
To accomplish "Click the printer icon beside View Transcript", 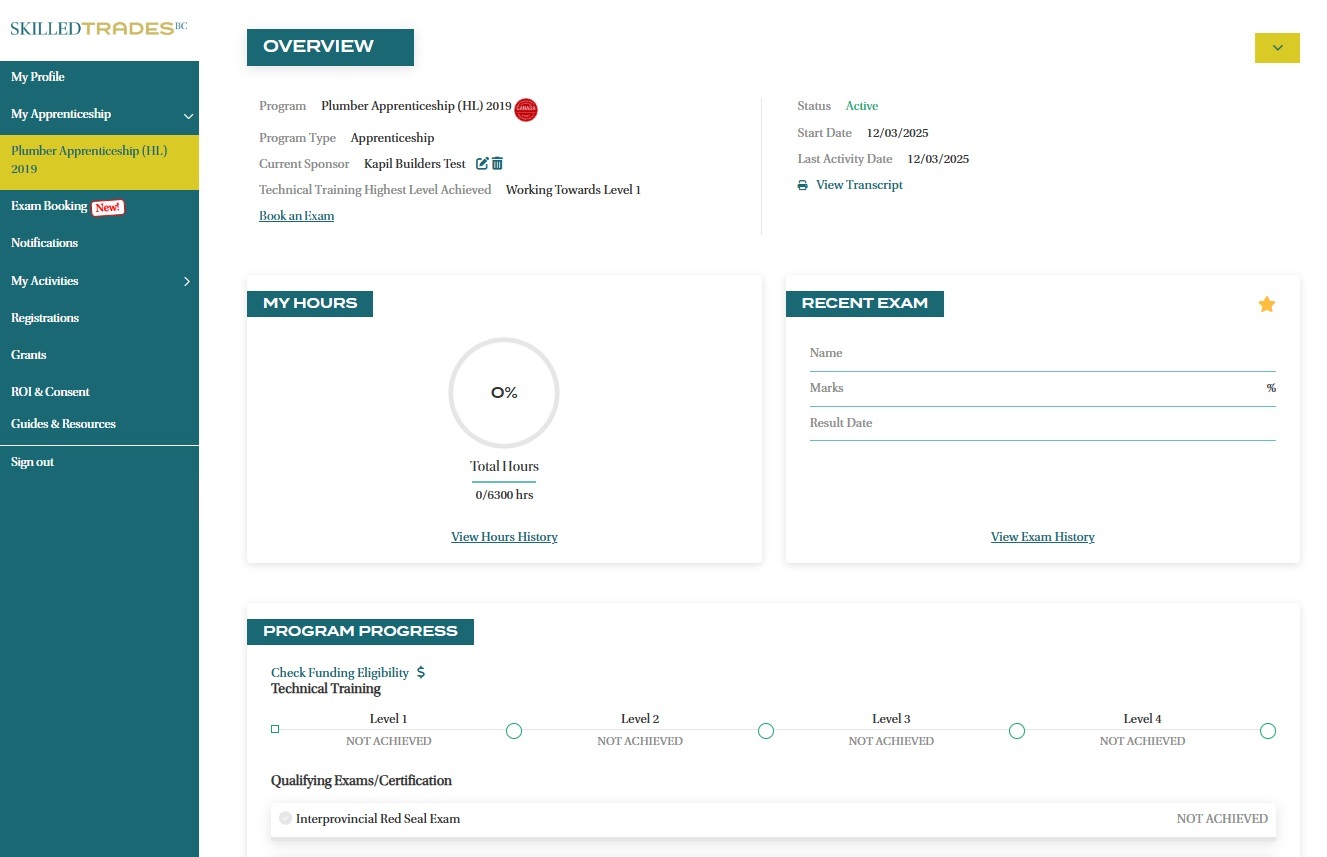I will coord(802,186).
